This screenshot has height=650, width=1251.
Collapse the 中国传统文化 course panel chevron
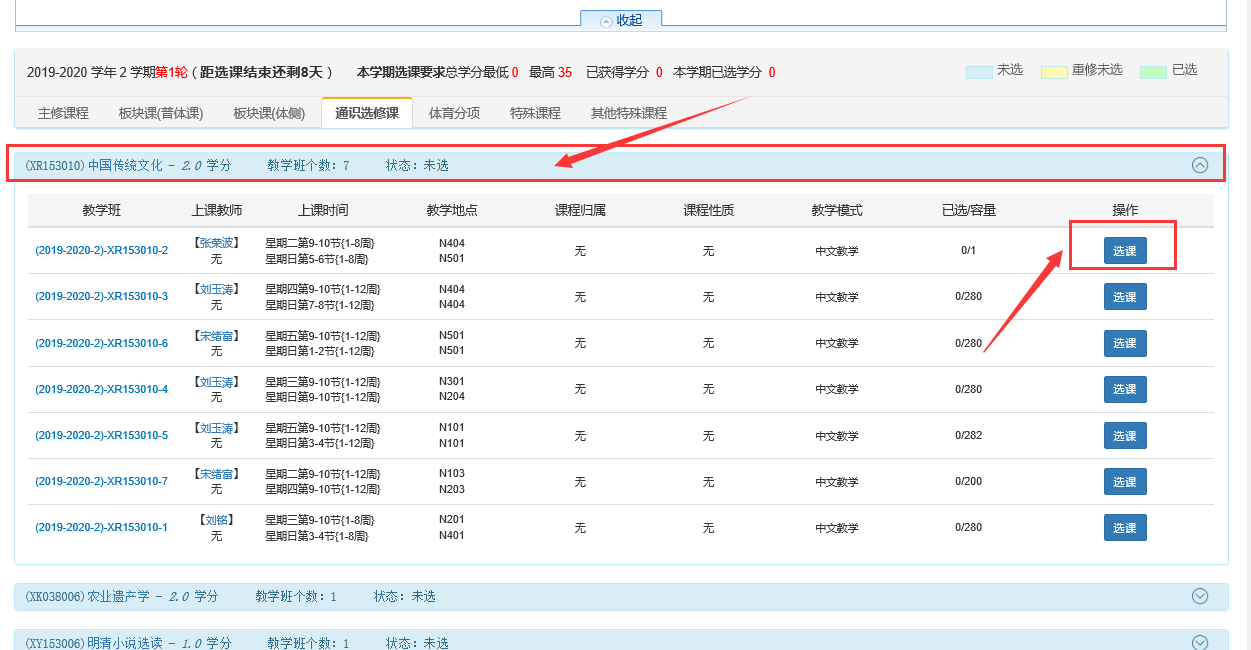tap(1200, 165)
